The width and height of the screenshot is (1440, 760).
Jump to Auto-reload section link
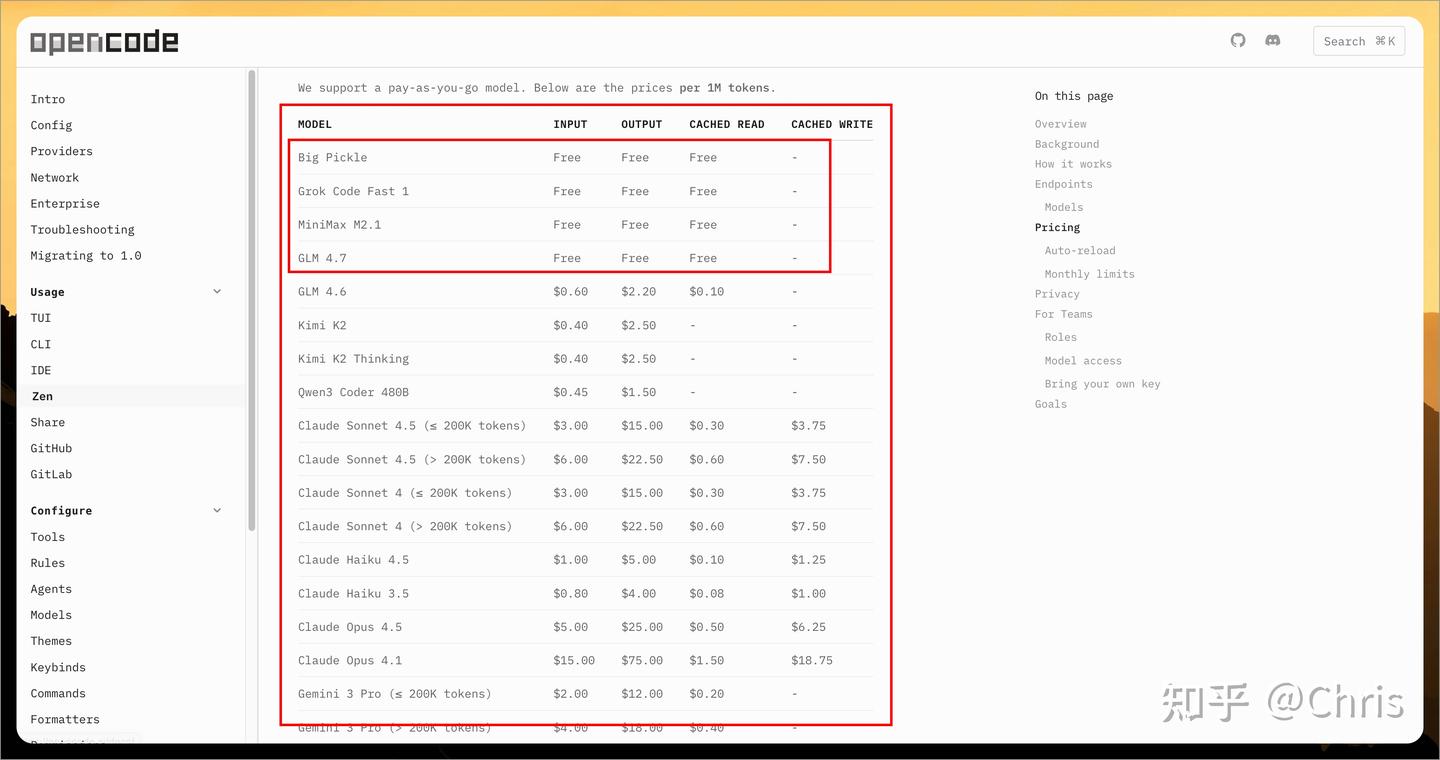1080,251
